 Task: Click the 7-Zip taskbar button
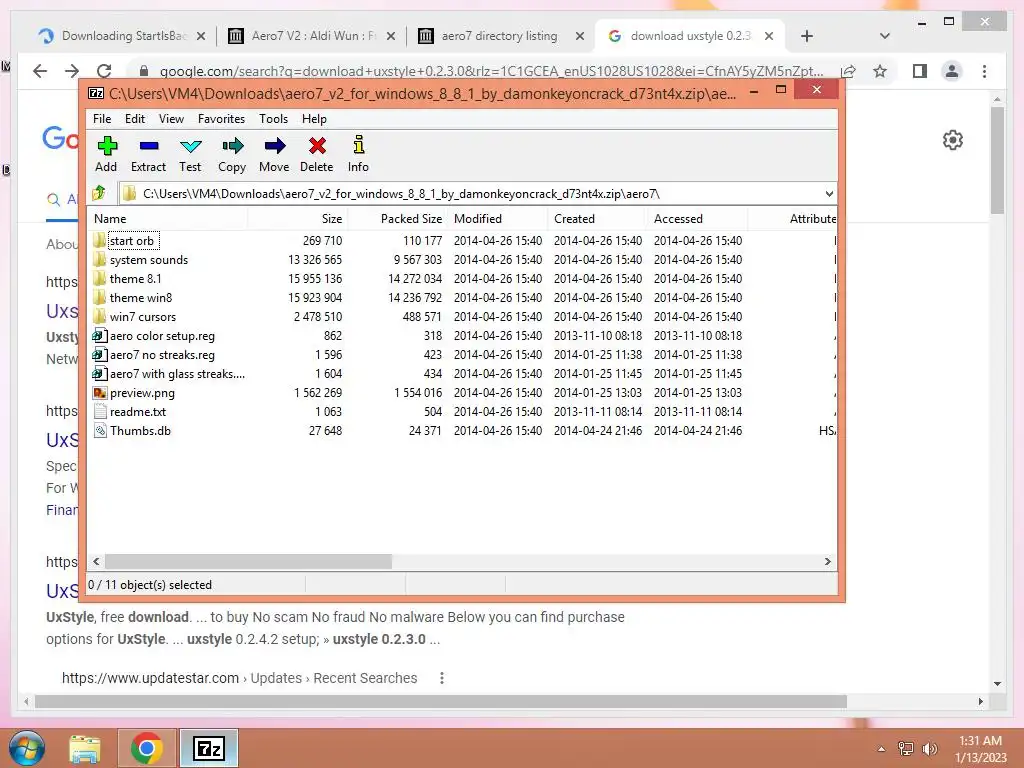pyautogui.click(x=209, y=748)
